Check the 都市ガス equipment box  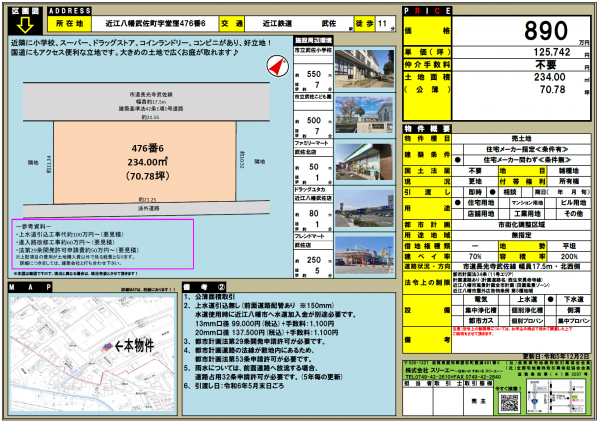(x=458, y=321)
